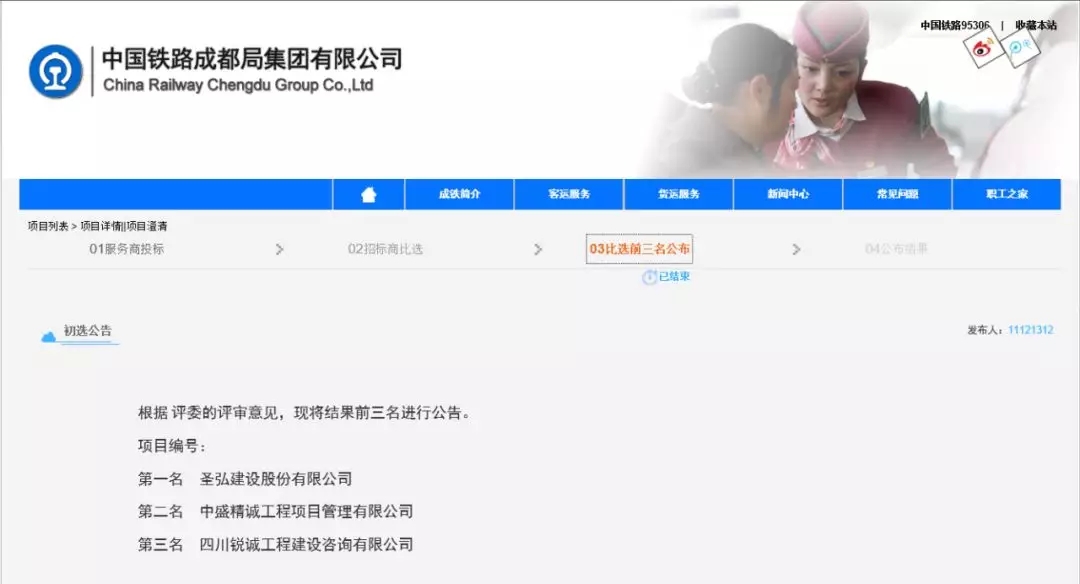Viewport: 1080px width, 584px height.
Task: Click the 中国铁路95306 link
Action: 954,25
